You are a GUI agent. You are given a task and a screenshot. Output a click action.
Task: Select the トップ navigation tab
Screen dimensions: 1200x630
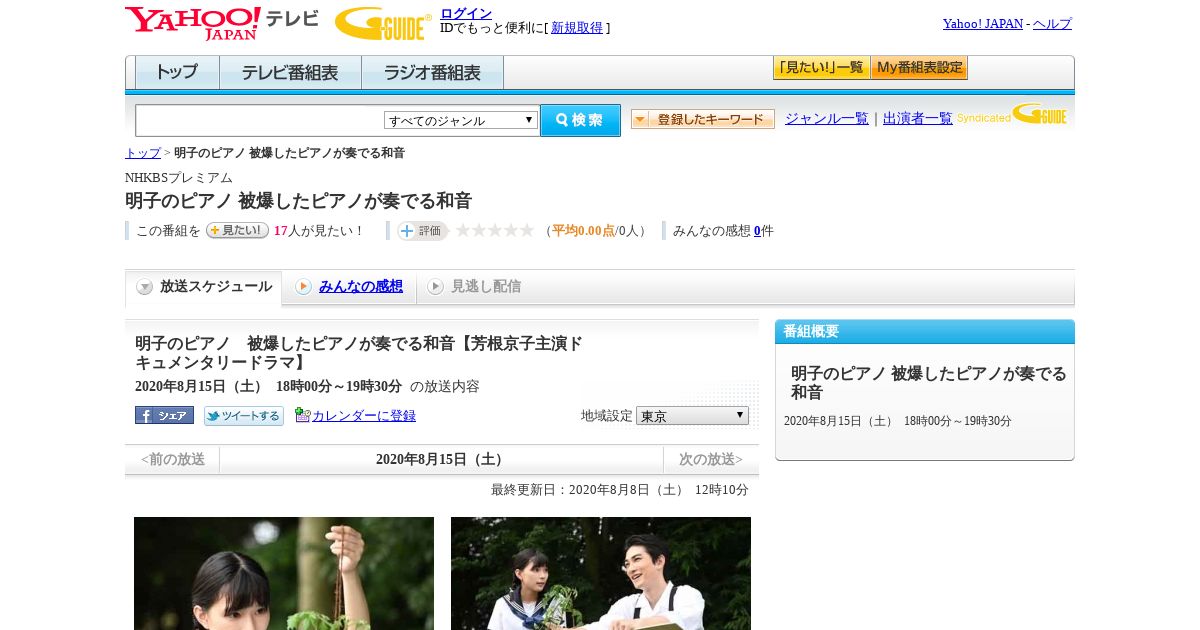click(177, 73)
